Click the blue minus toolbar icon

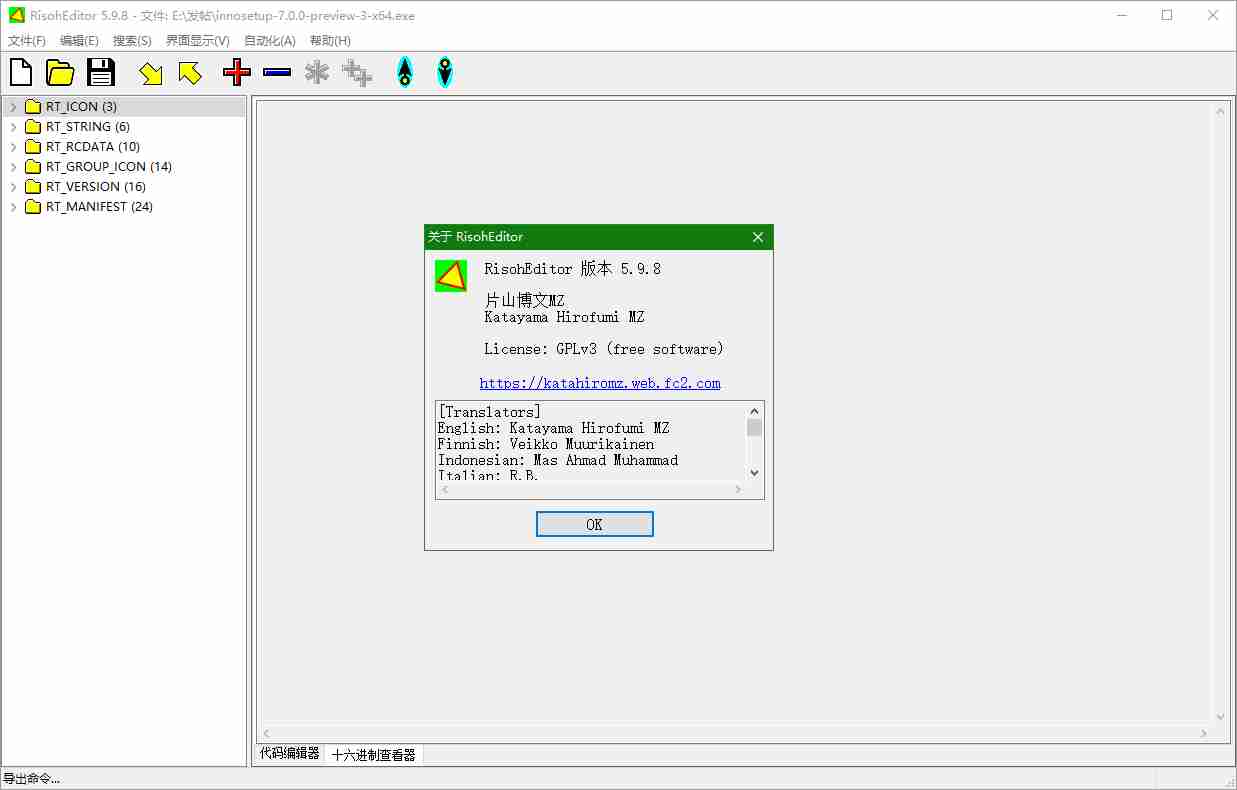coord(277,72)
